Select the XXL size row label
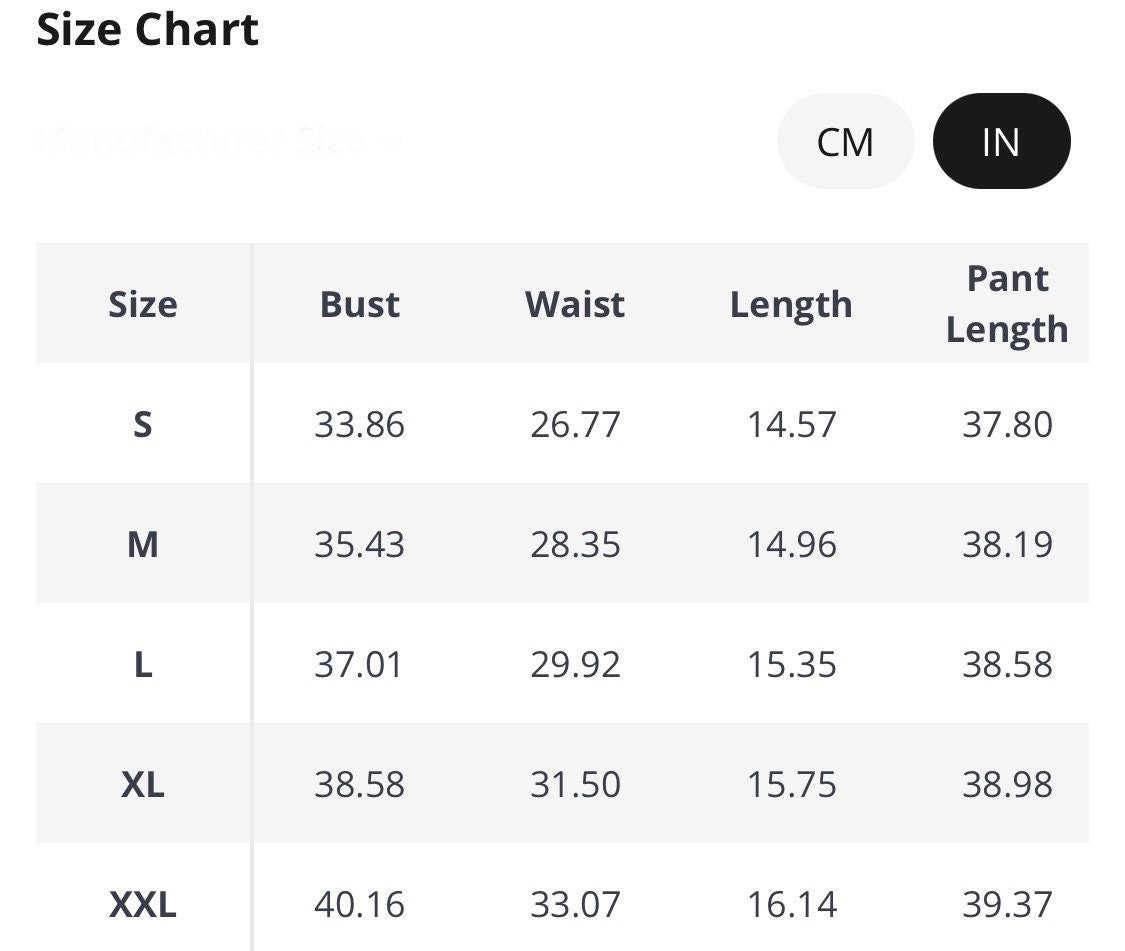 (143, 904)
